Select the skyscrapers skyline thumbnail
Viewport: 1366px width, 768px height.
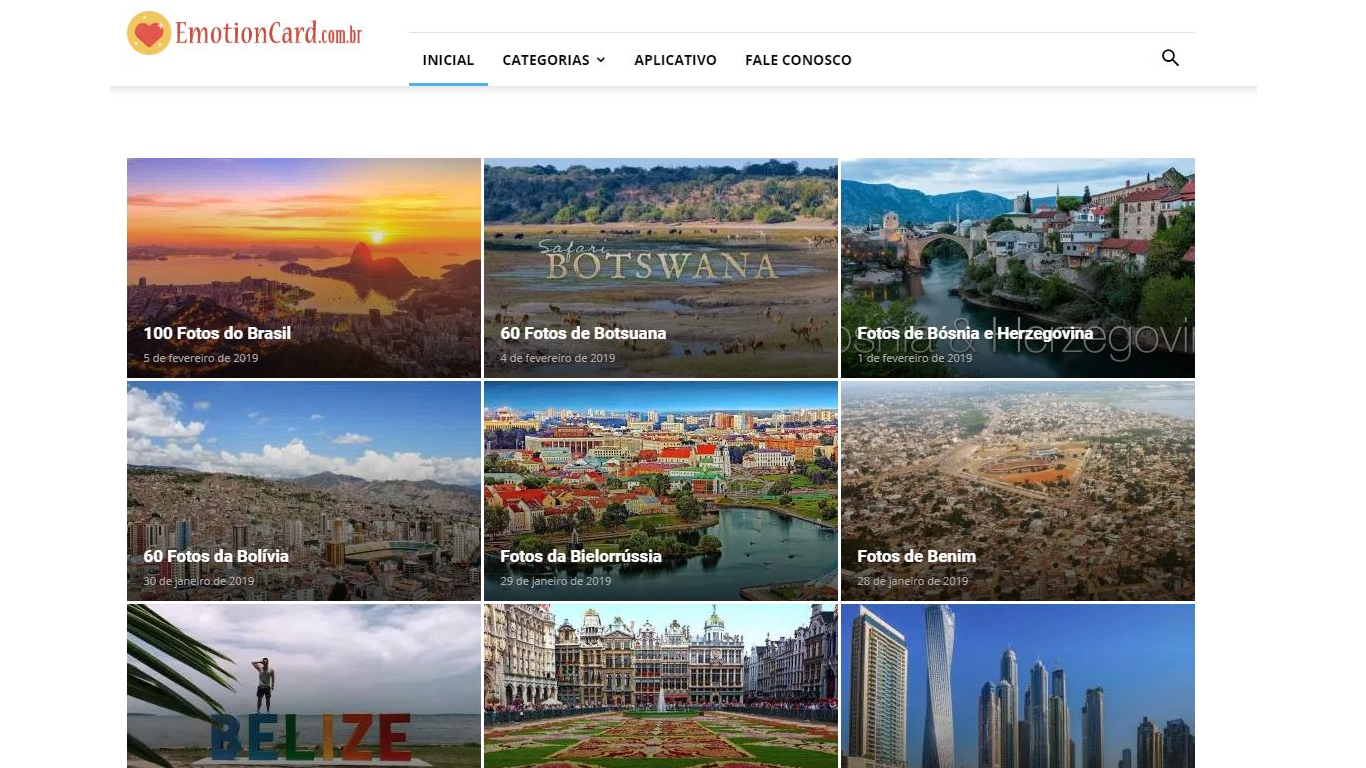click(1018, 686)
